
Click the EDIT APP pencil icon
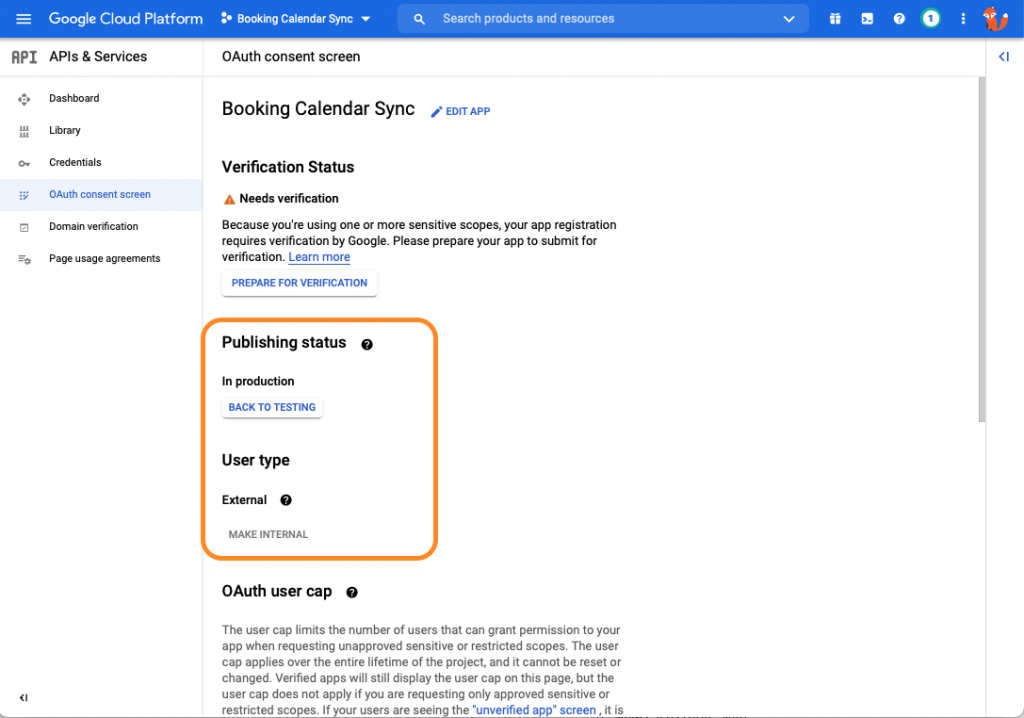(436, 112)
